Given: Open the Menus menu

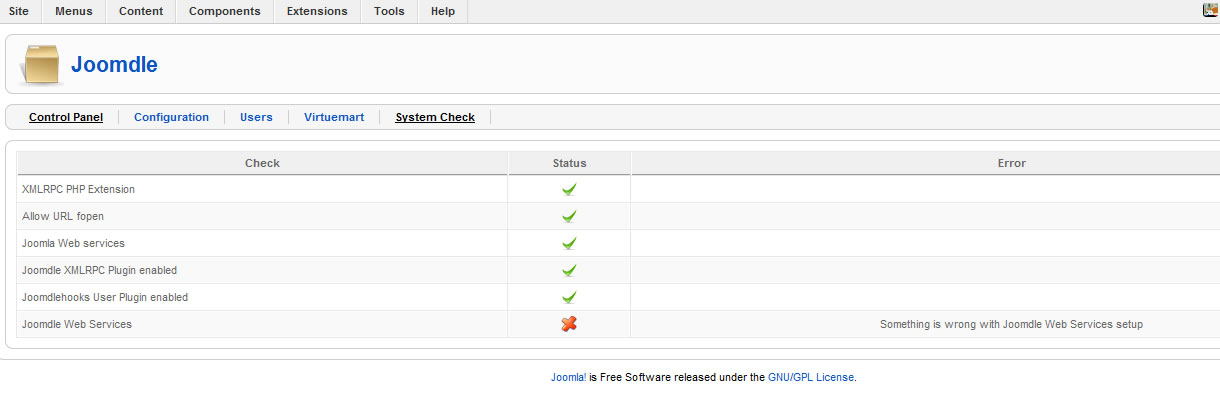Looking at the screenshot, I should pyautogui.click(x=74, y=12).
